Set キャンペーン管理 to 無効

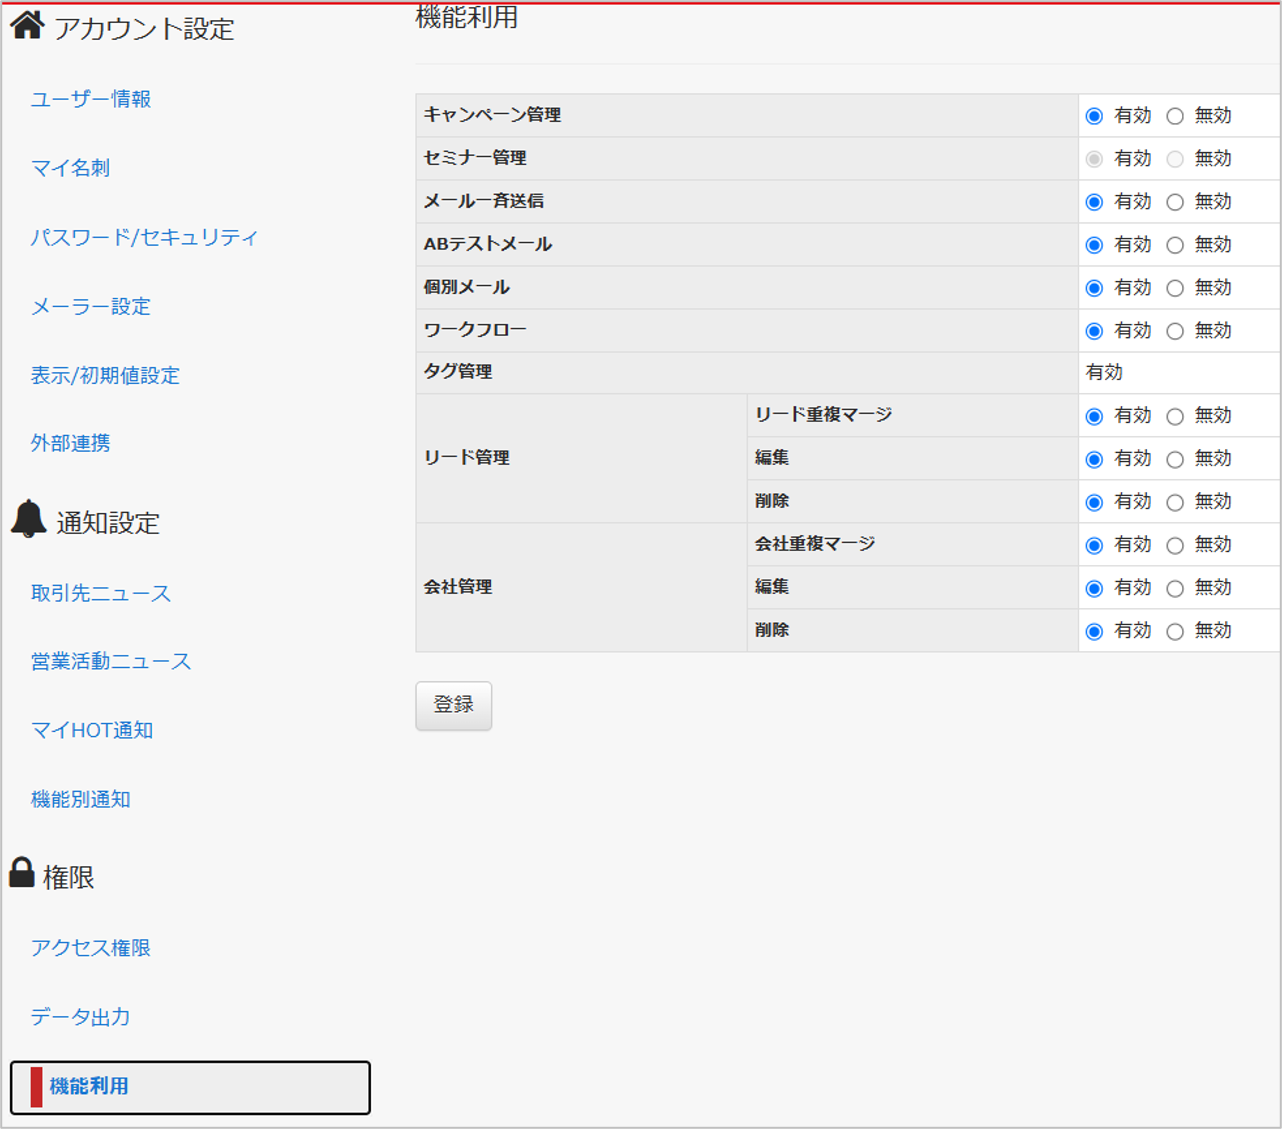[1175, 116]
